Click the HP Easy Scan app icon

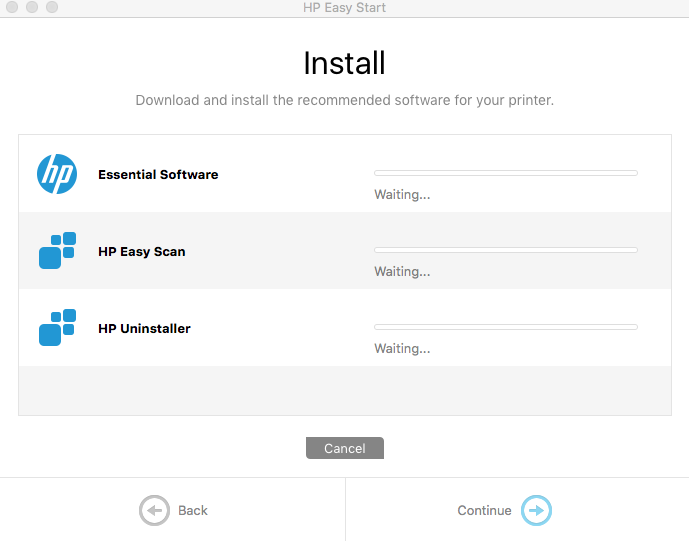57,251
